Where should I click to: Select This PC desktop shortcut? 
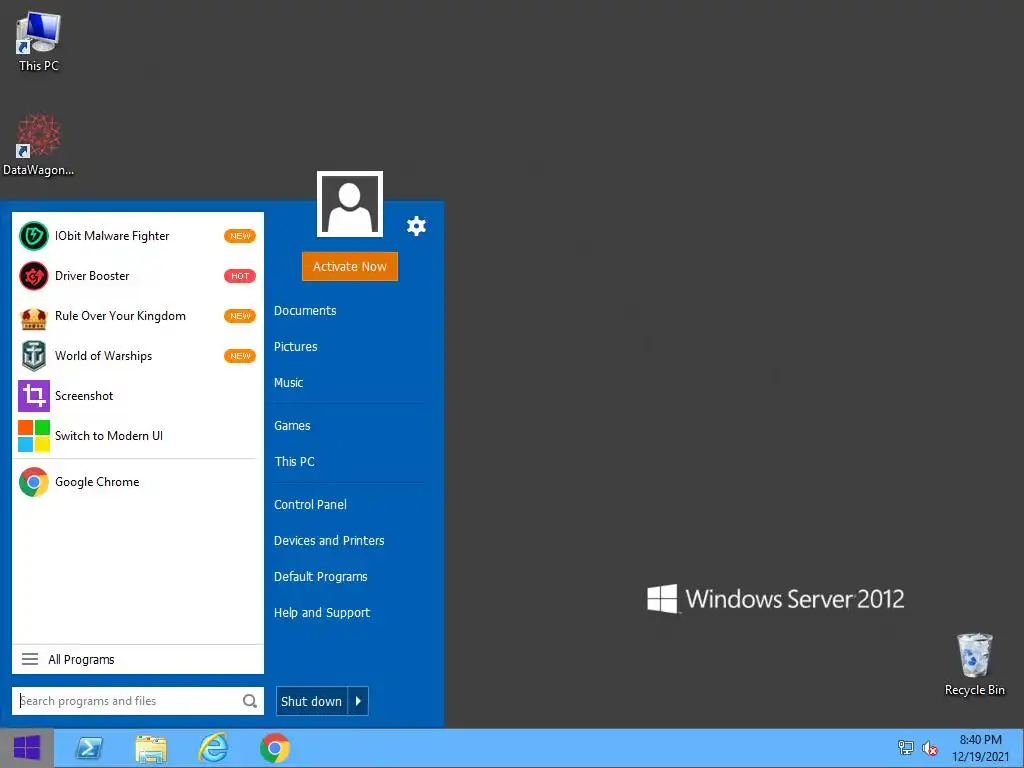coord(39,41)
